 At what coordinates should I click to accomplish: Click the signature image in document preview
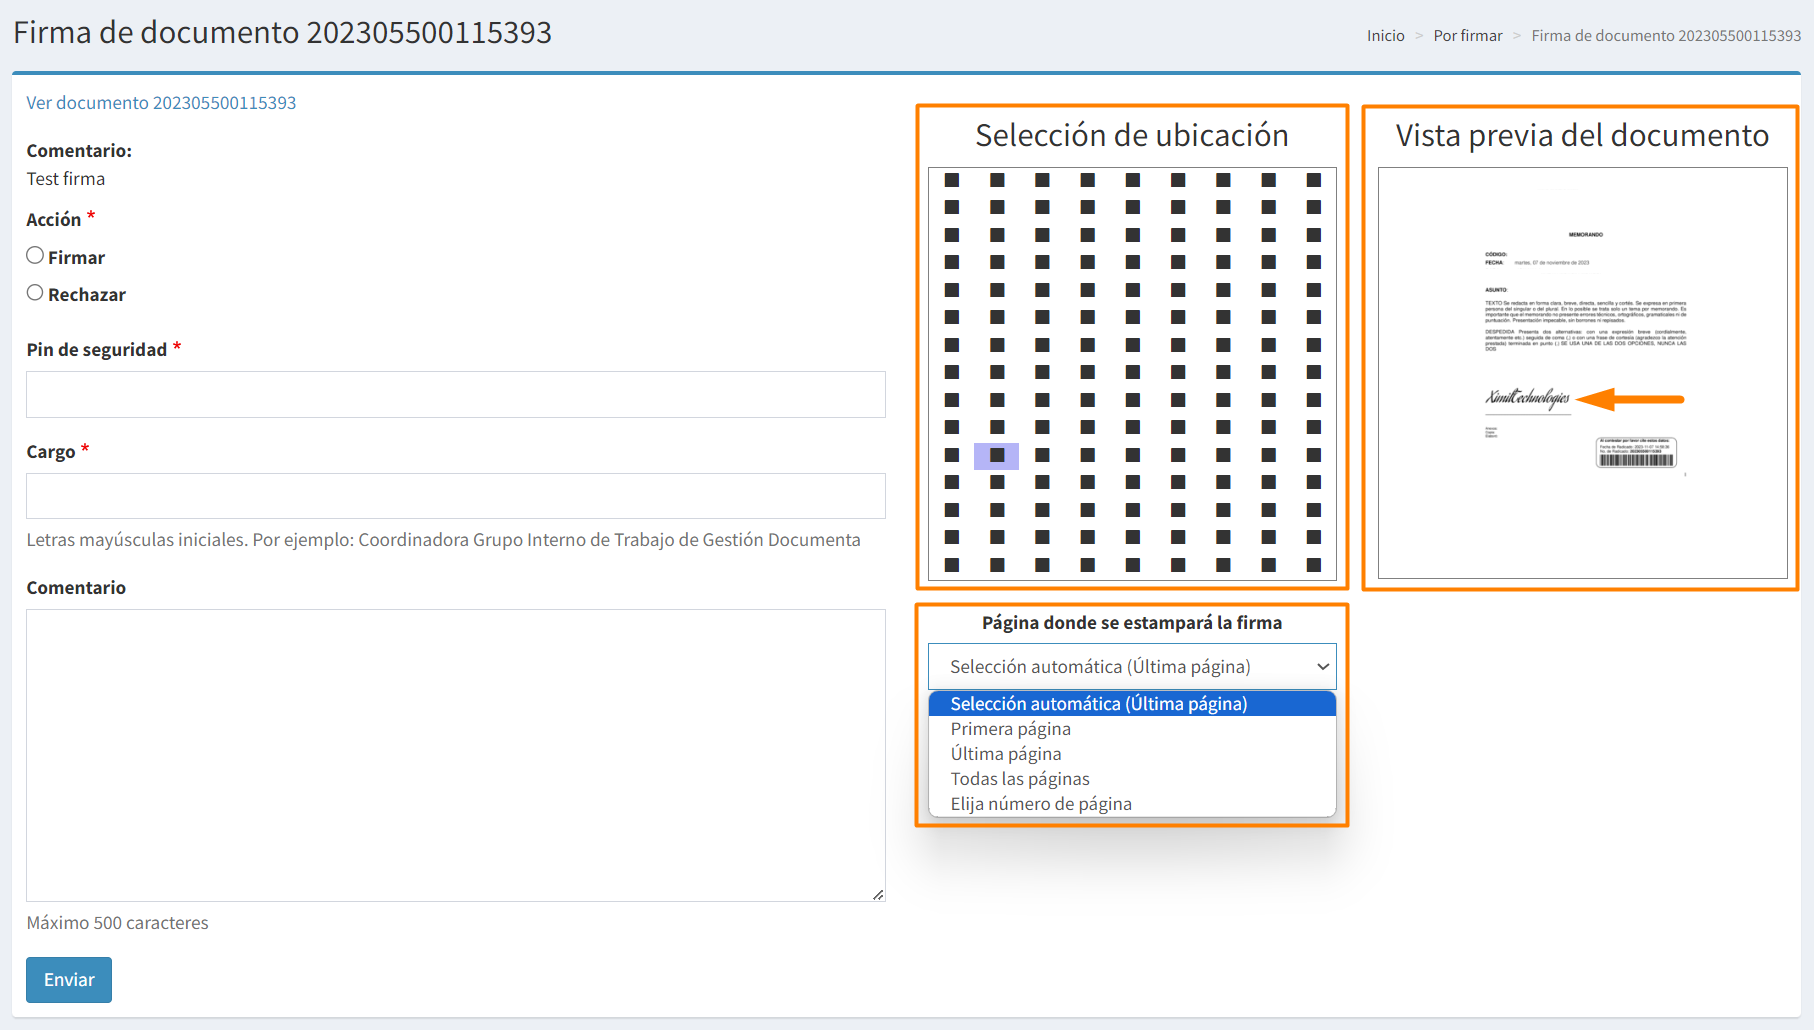pos(1527,398)
